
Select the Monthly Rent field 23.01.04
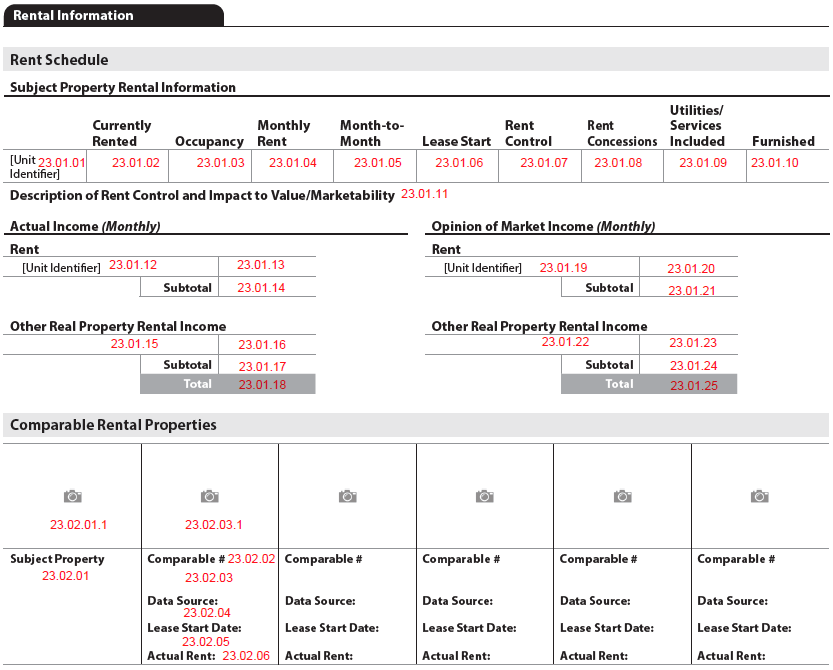[293, 163]
